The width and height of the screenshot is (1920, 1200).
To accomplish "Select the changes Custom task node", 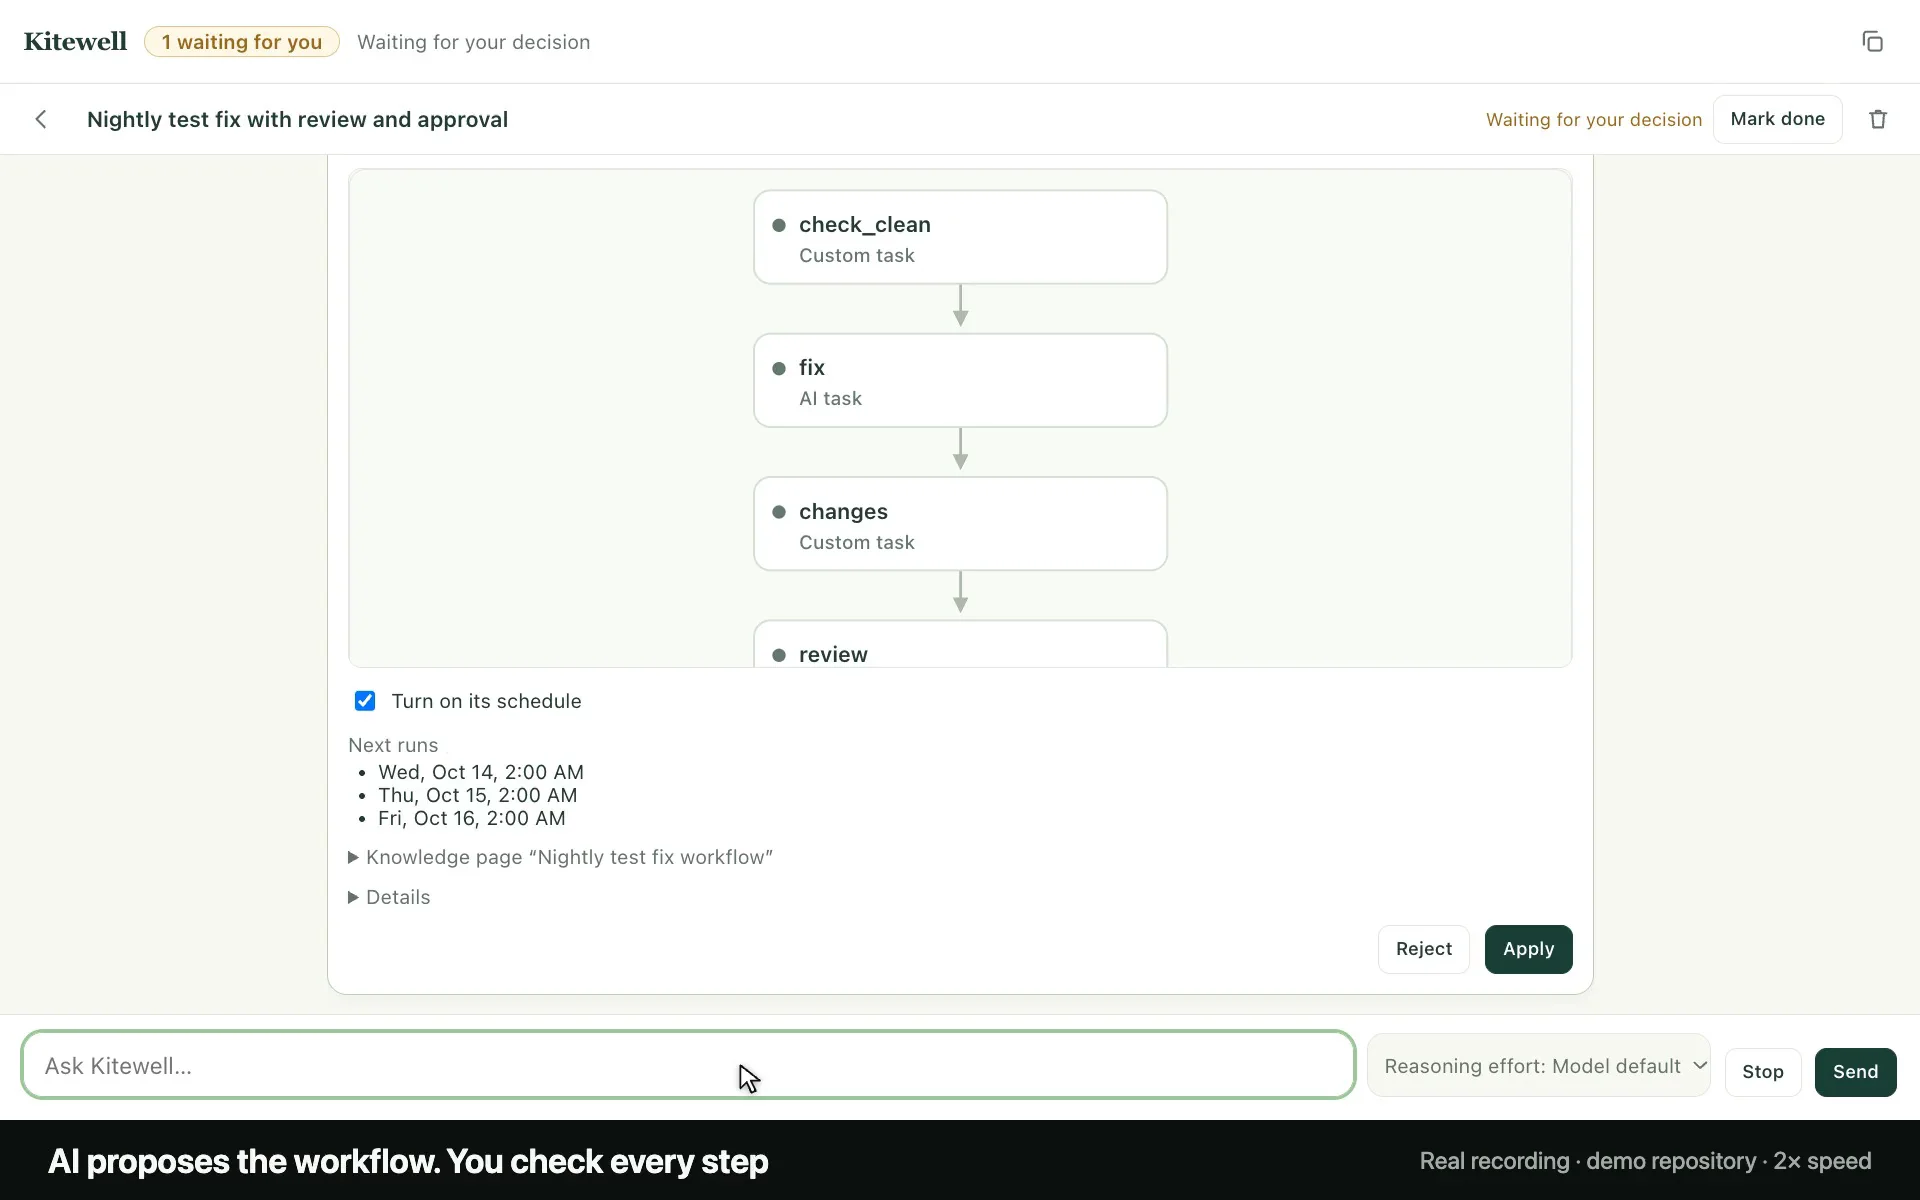I will 960,524.
